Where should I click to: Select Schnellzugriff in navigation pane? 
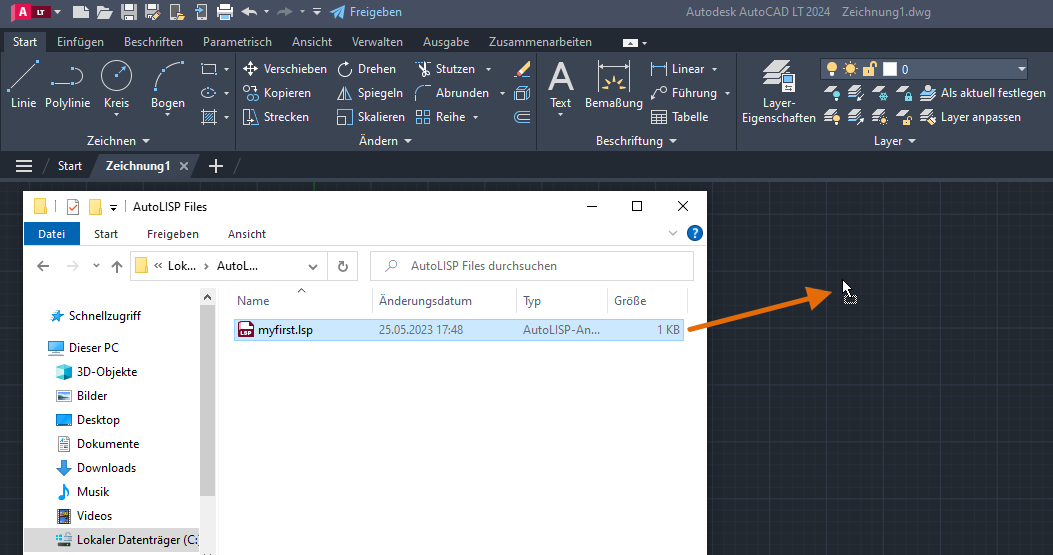click(x=105, y=316)
